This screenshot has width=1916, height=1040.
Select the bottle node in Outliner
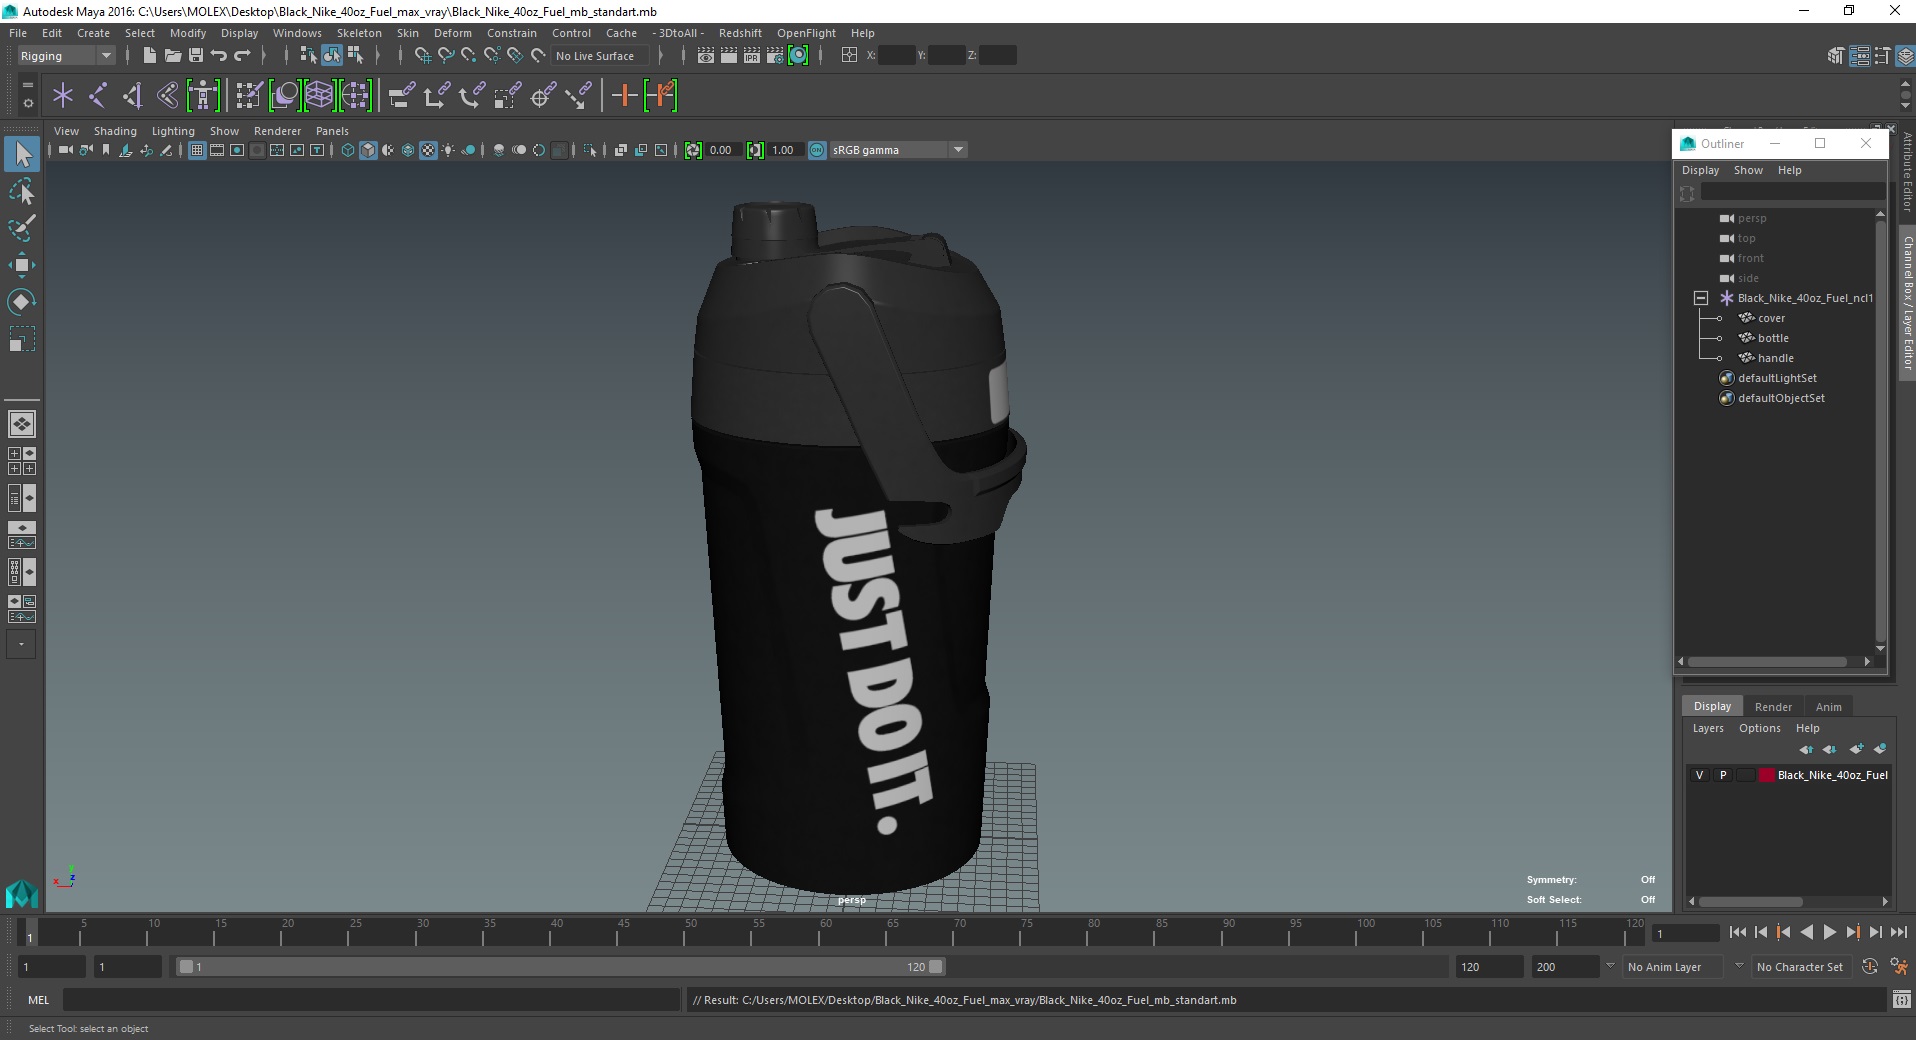click(1772, 338)
